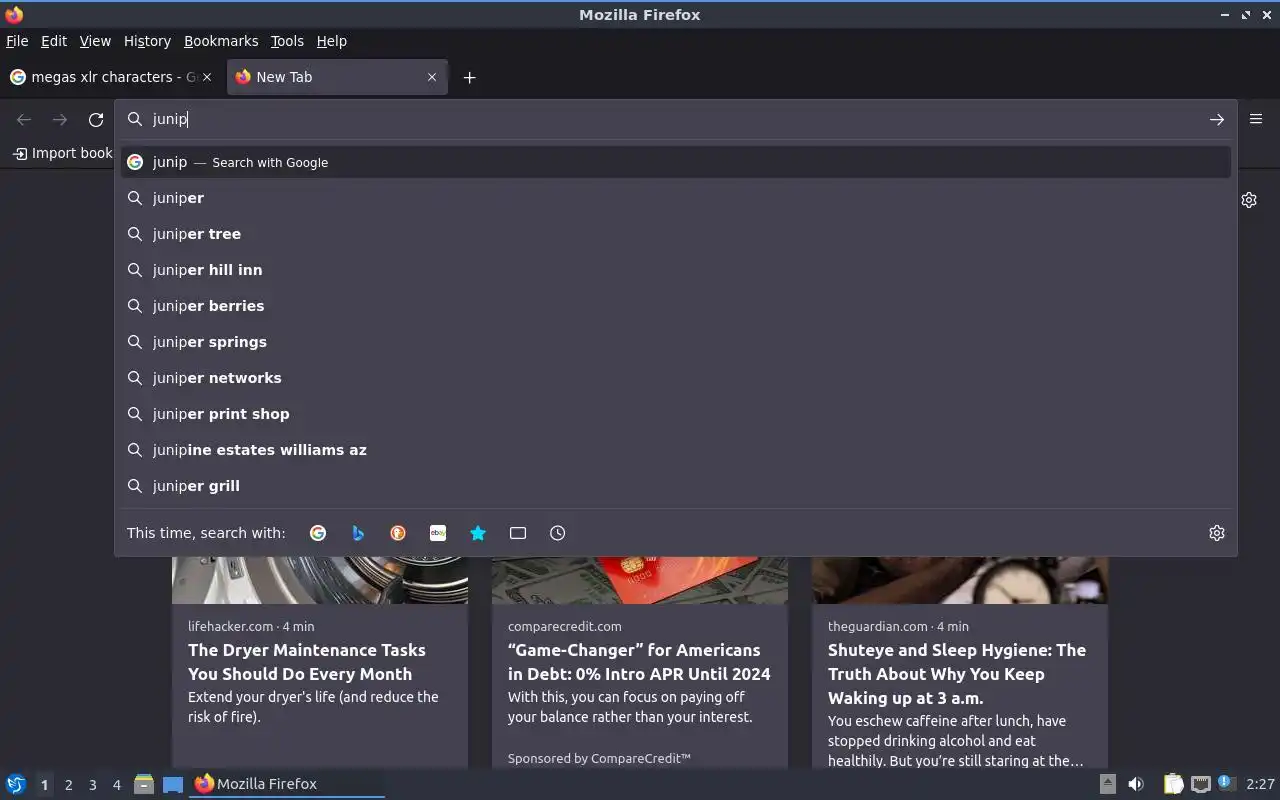Search with Google one-off icon
This screenshot has height=800, width=1280.
point(318,533)
